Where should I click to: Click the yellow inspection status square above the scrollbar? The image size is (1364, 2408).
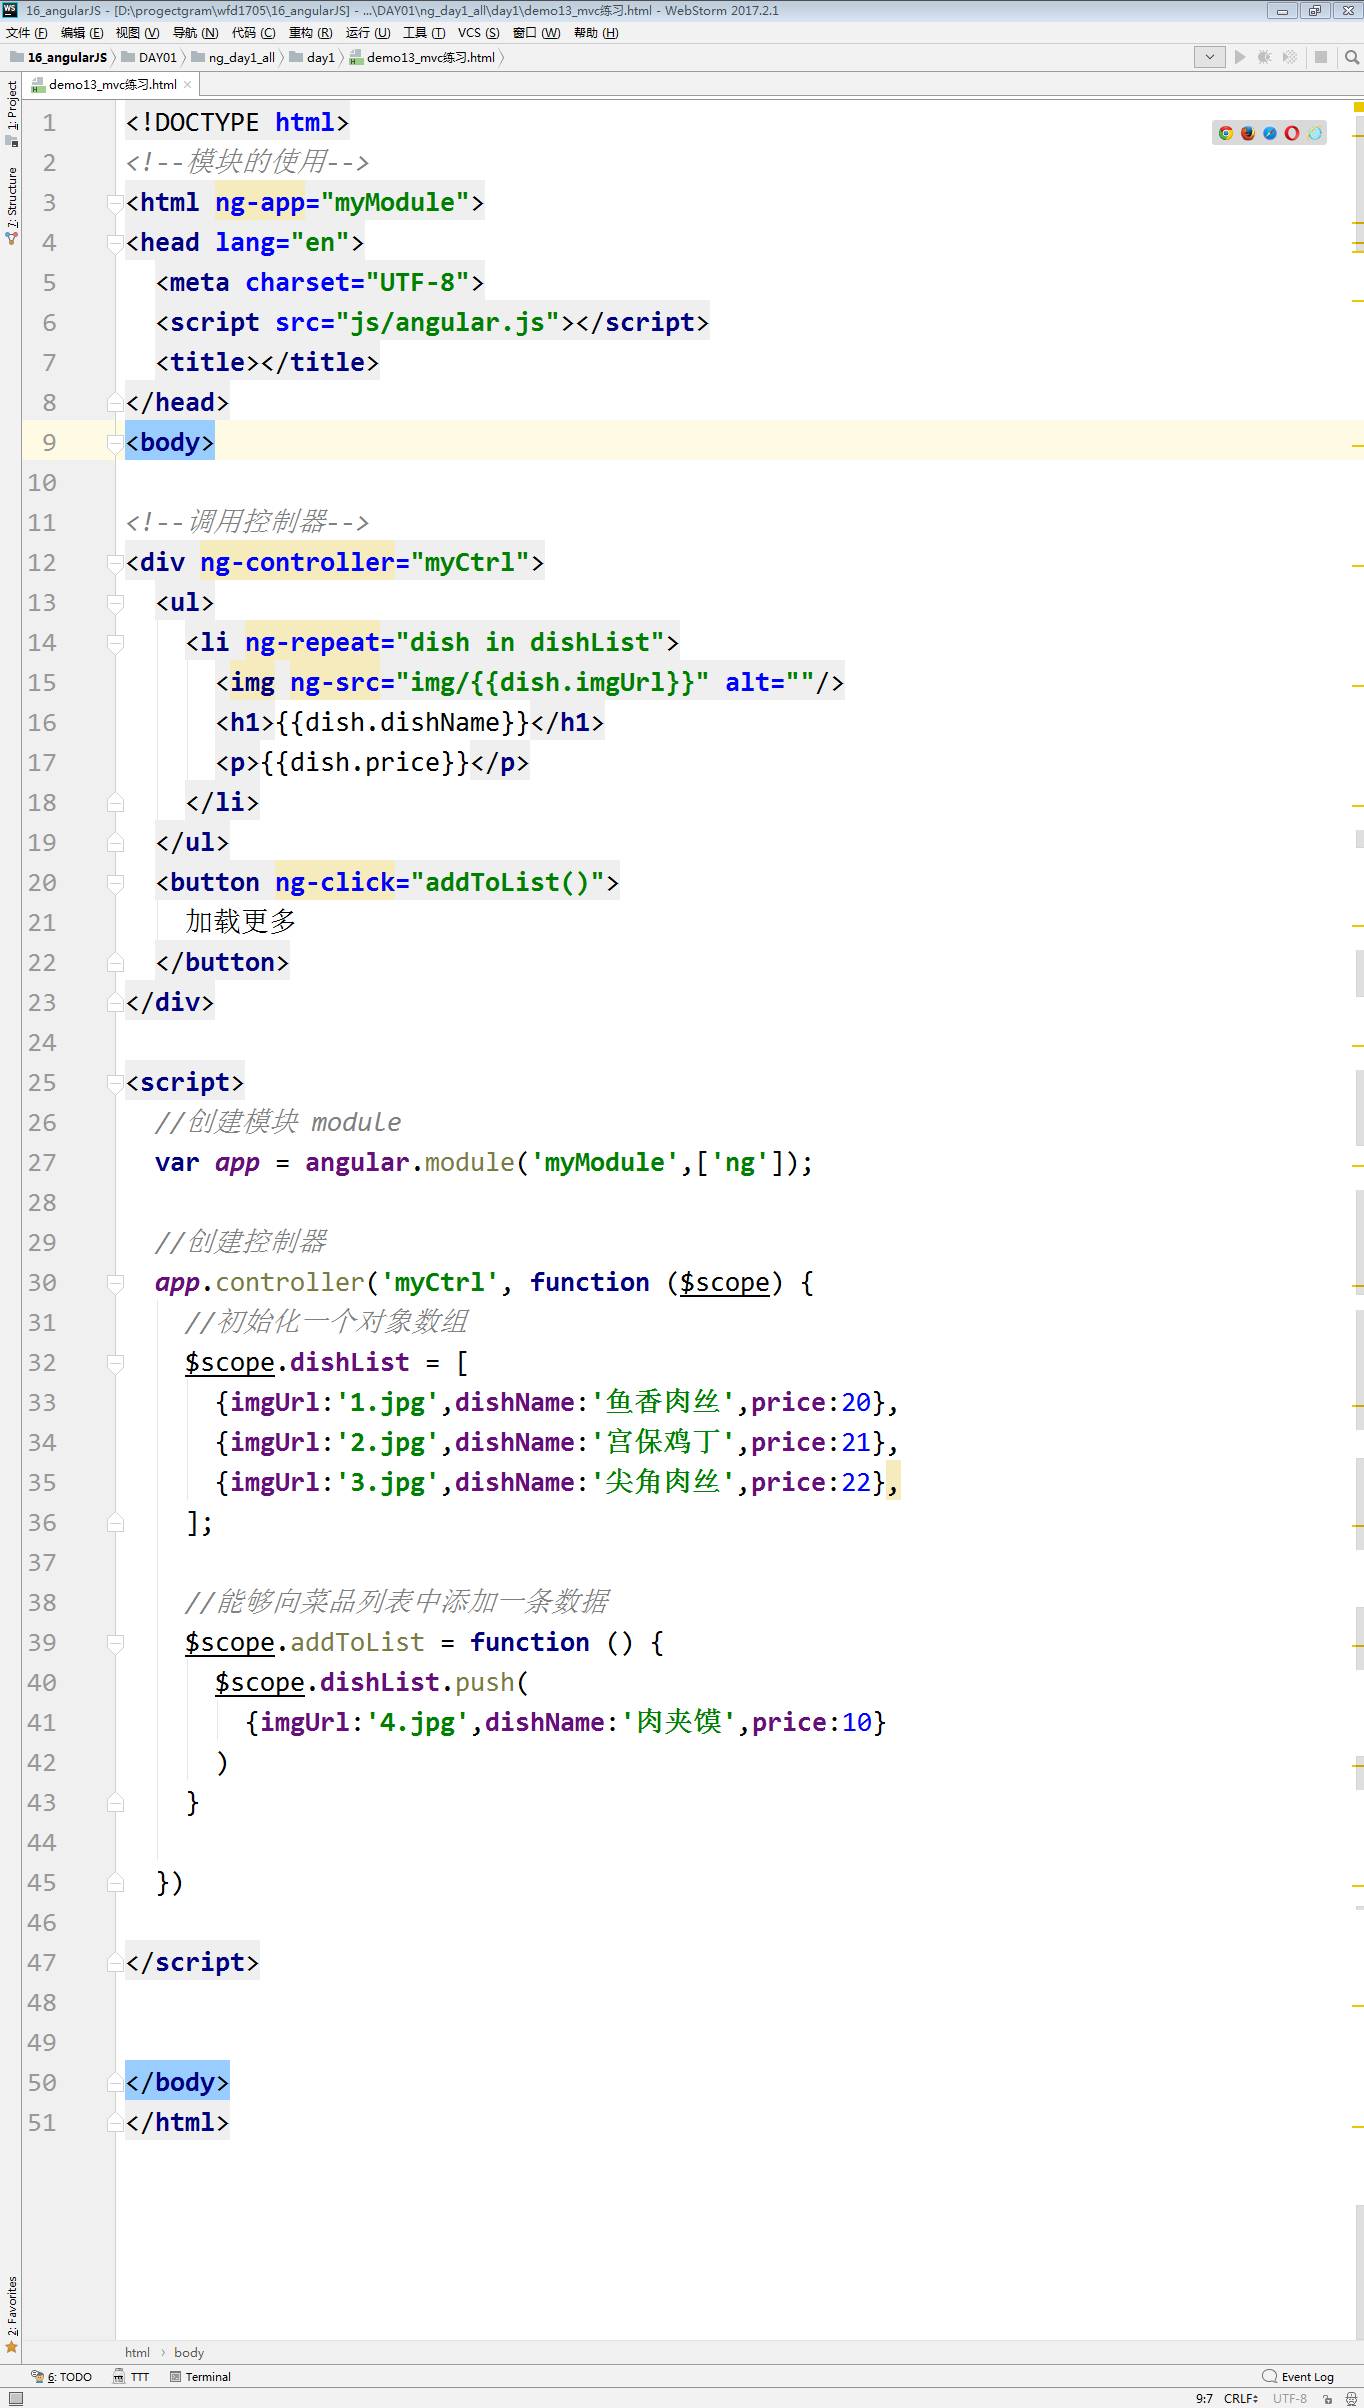coord(1358,106)
